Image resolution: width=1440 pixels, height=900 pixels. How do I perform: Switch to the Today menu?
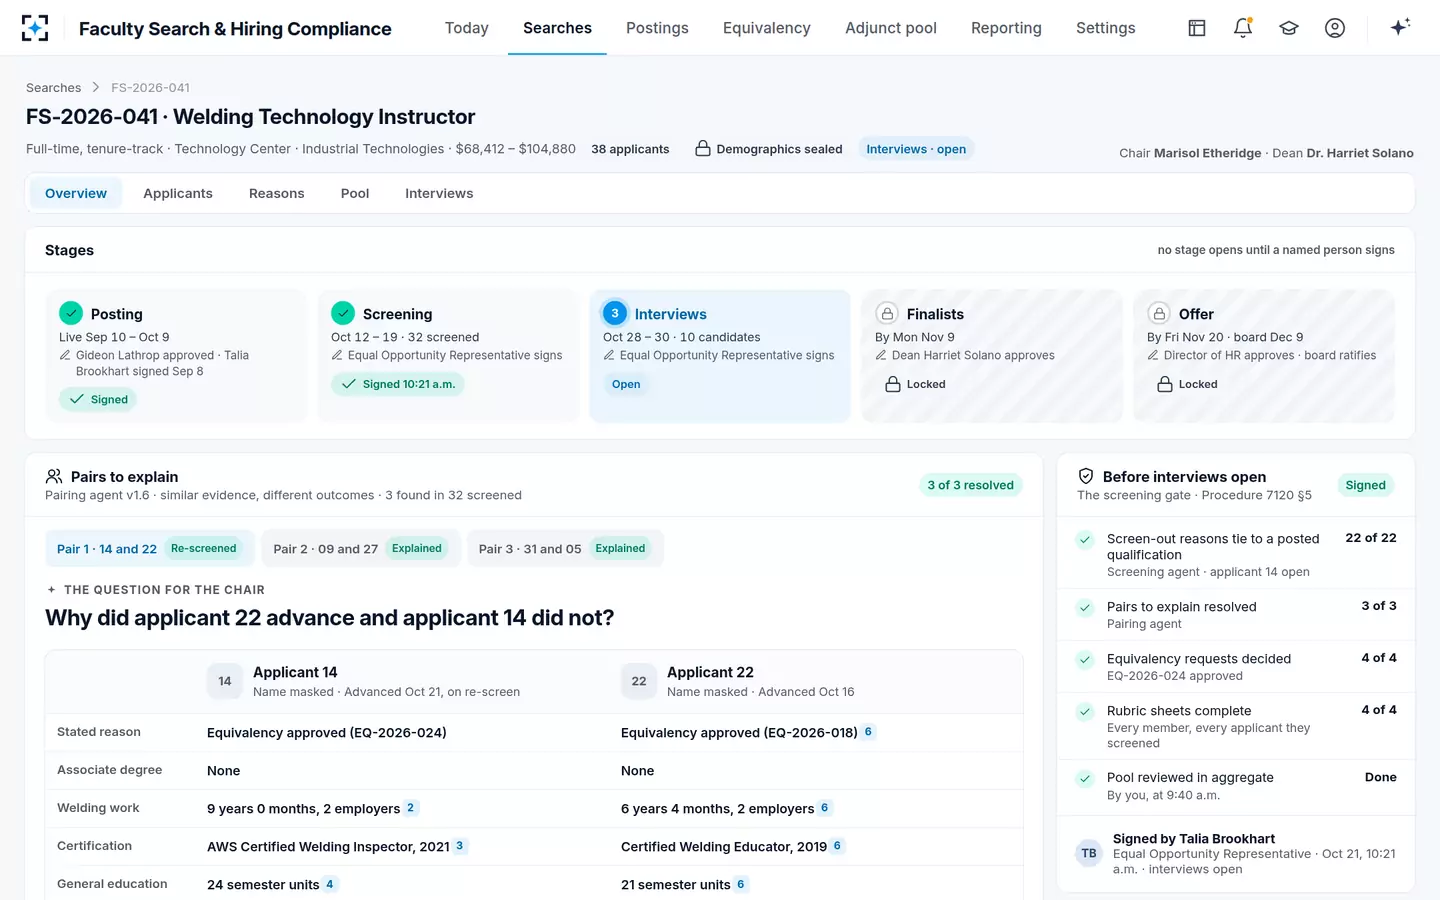pos(467,28)
